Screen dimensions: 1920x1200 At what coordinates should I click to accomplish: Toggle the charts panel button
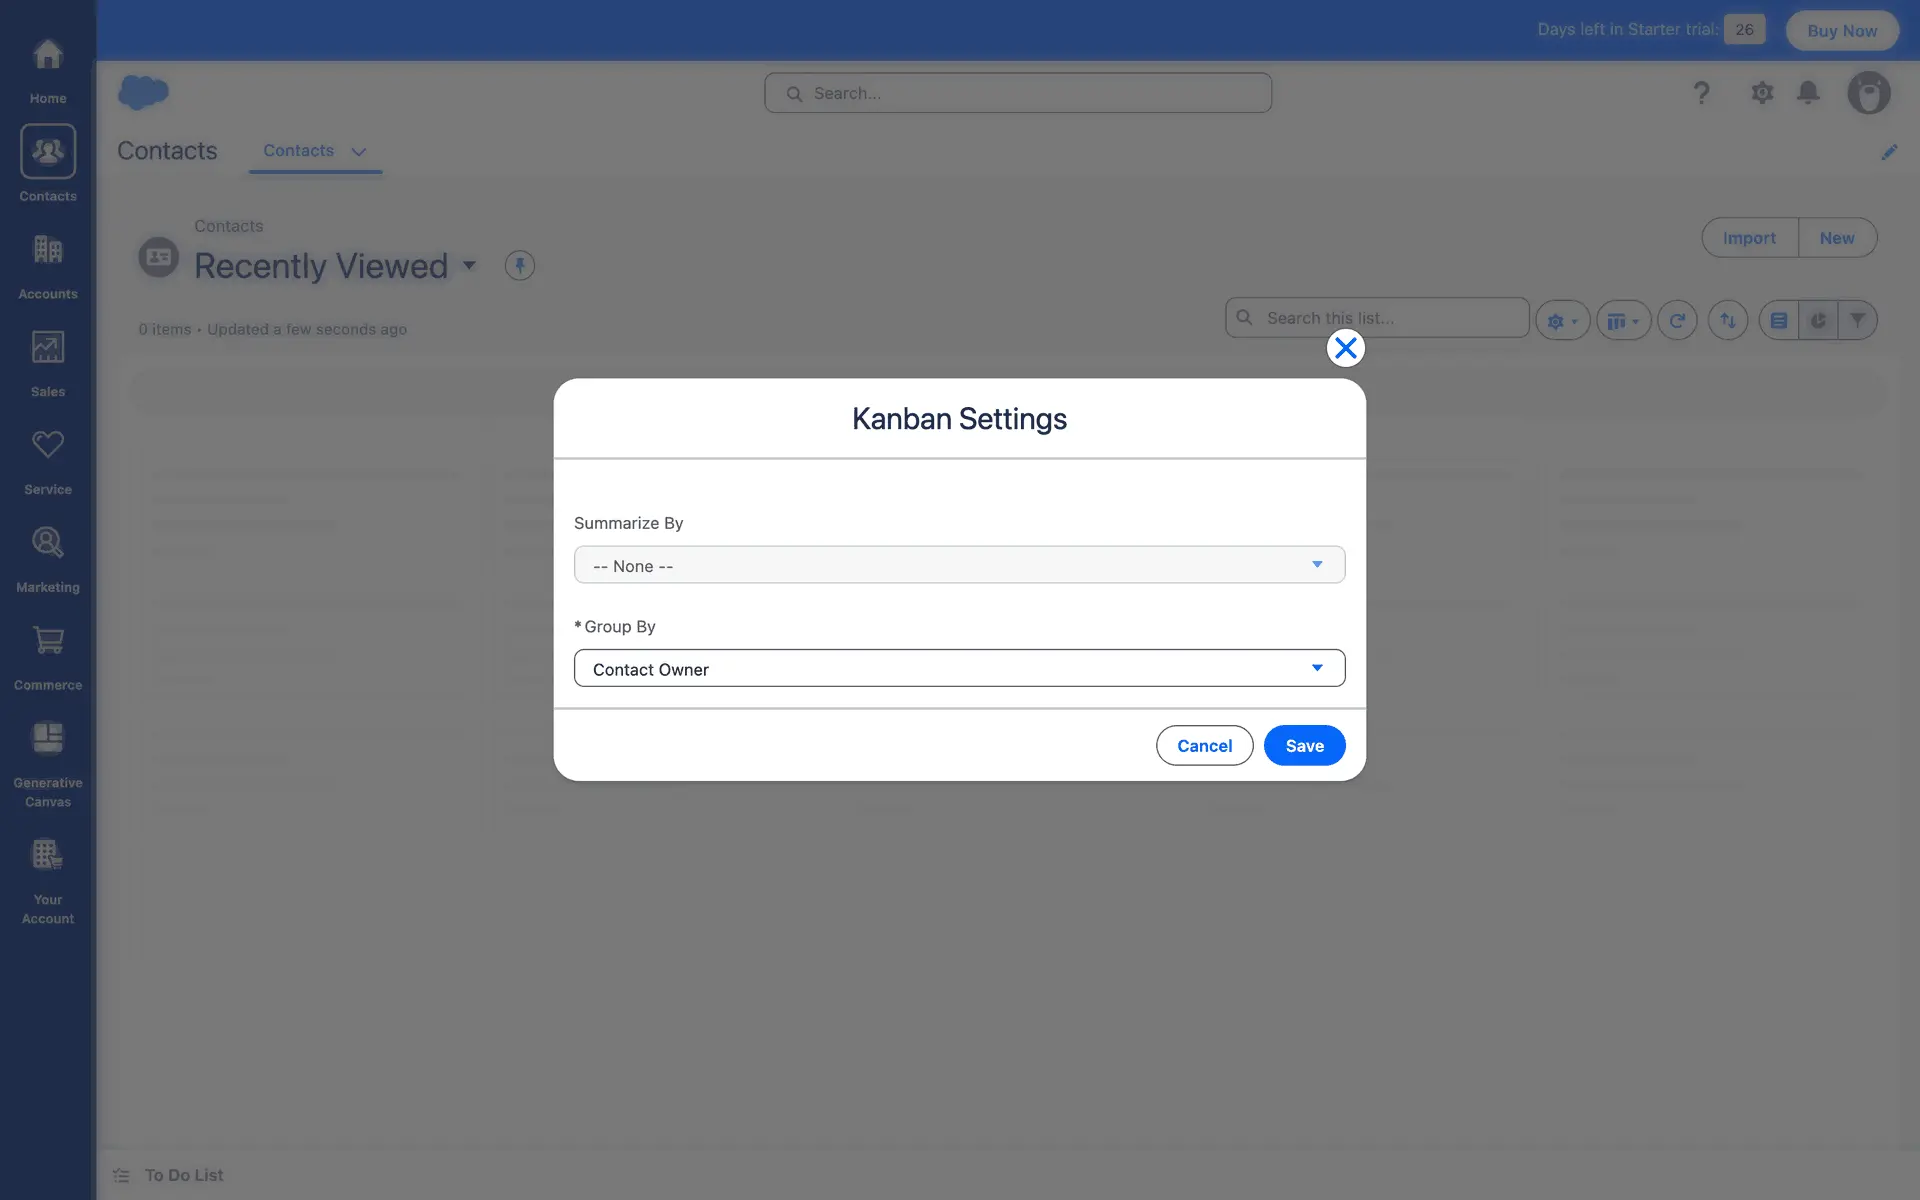1818,321
